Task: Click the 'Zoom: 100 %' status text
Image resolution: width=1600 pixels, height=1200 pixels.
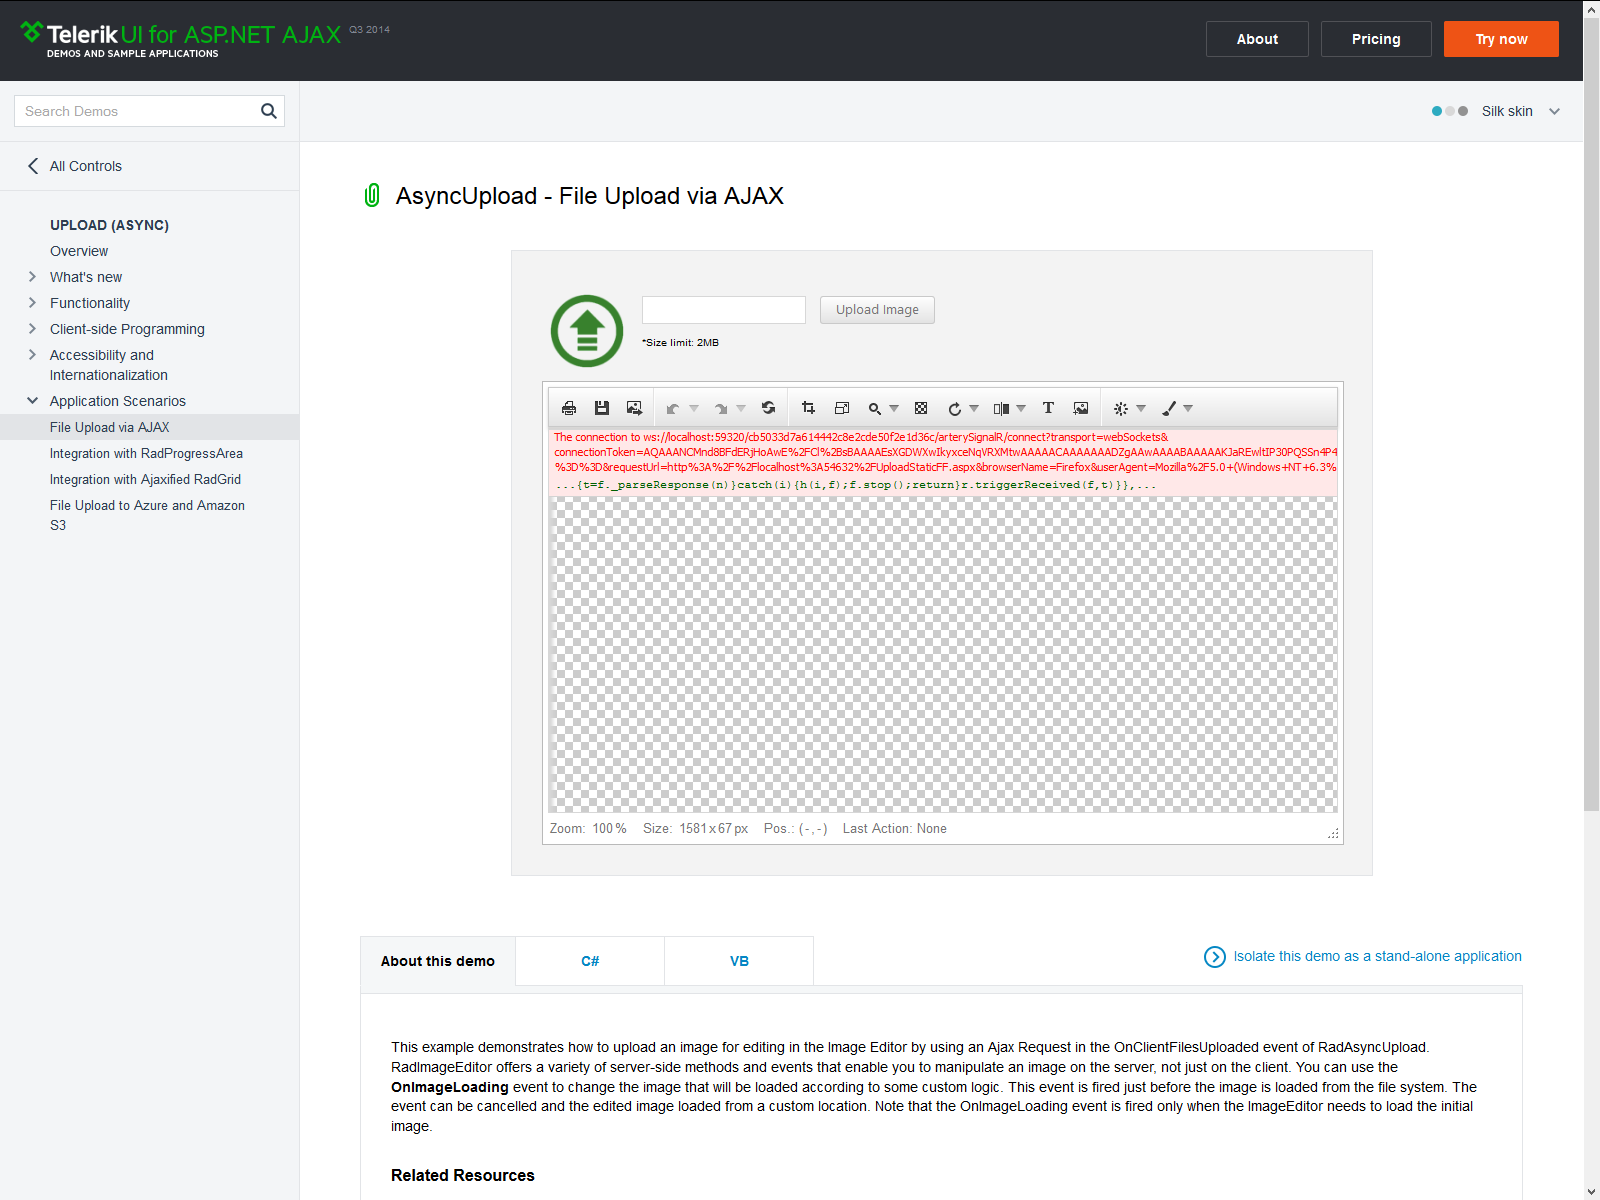Action: tap(588, 829)
